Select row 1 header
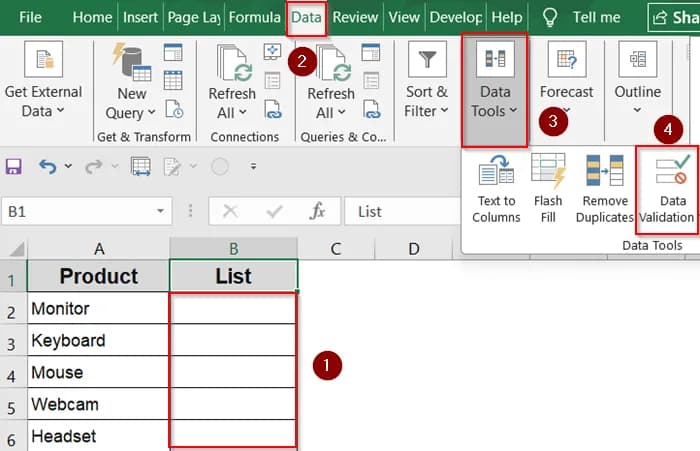 [13, 276]
